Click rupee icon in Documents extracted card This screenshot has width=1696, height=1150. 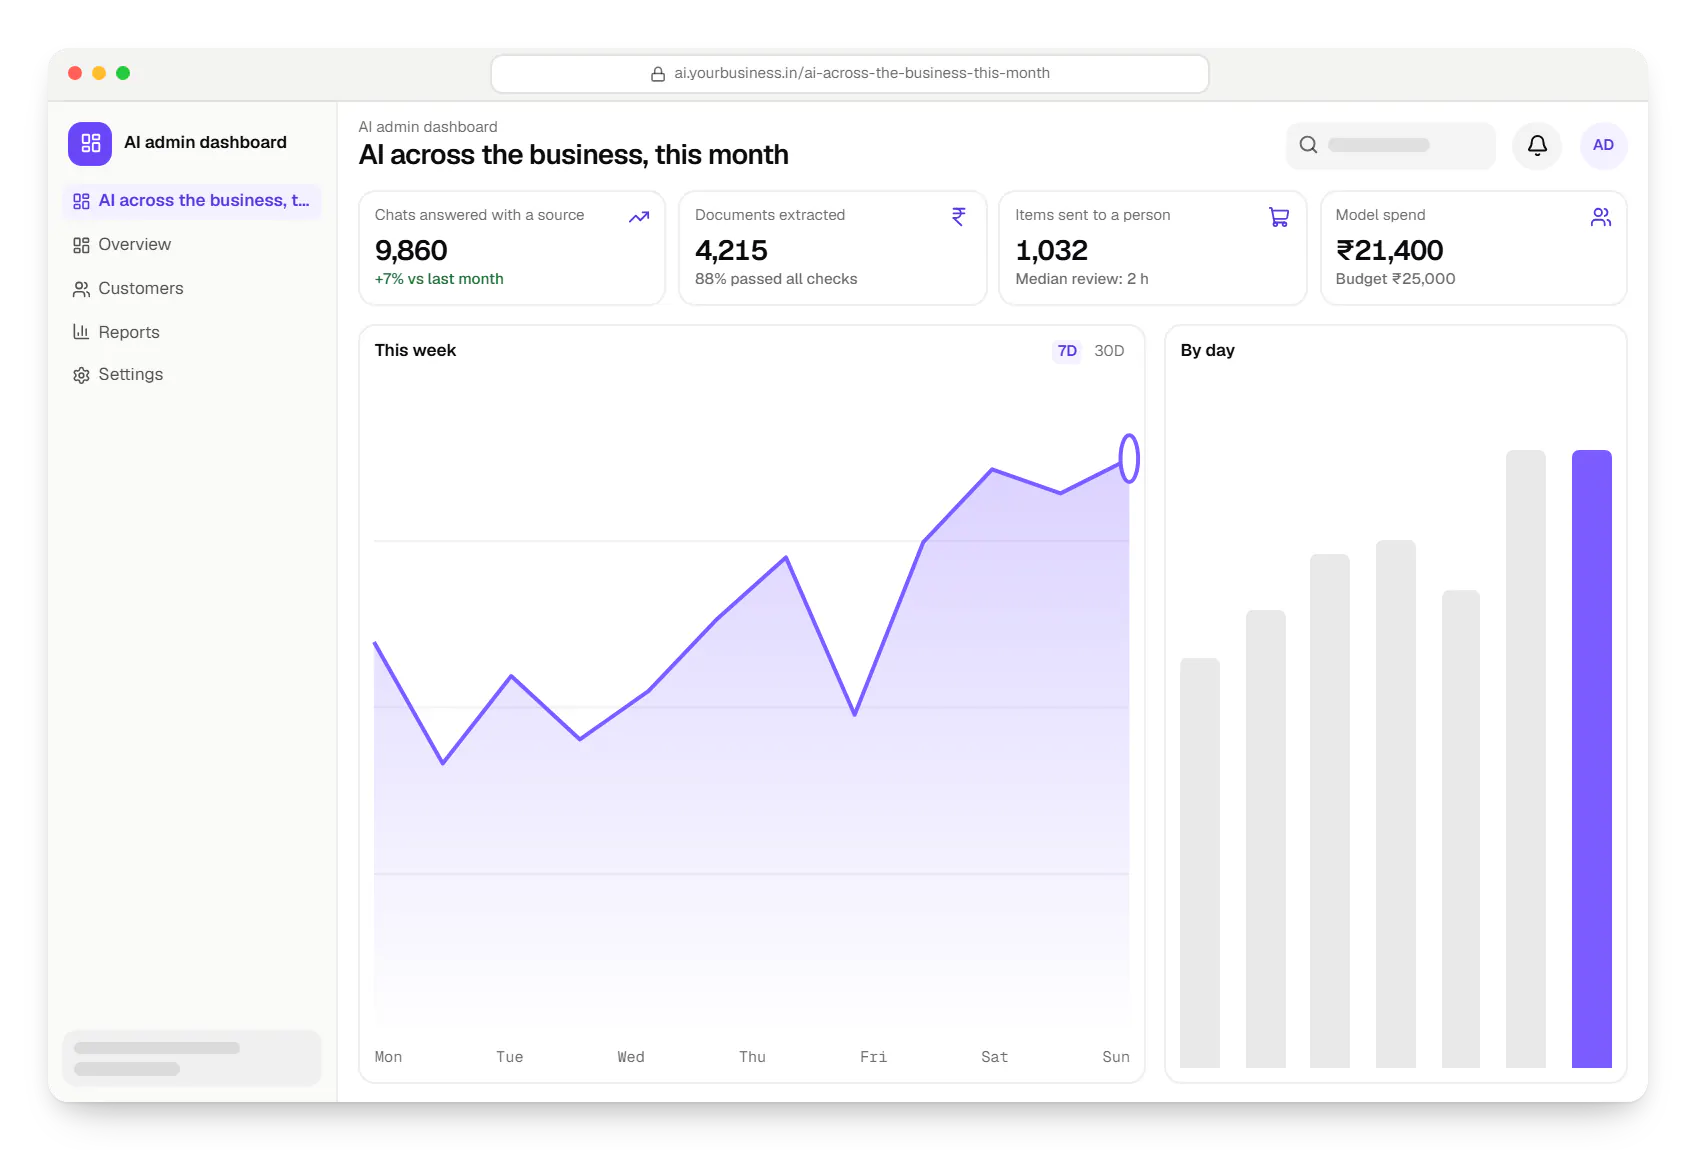click(959, 217)
